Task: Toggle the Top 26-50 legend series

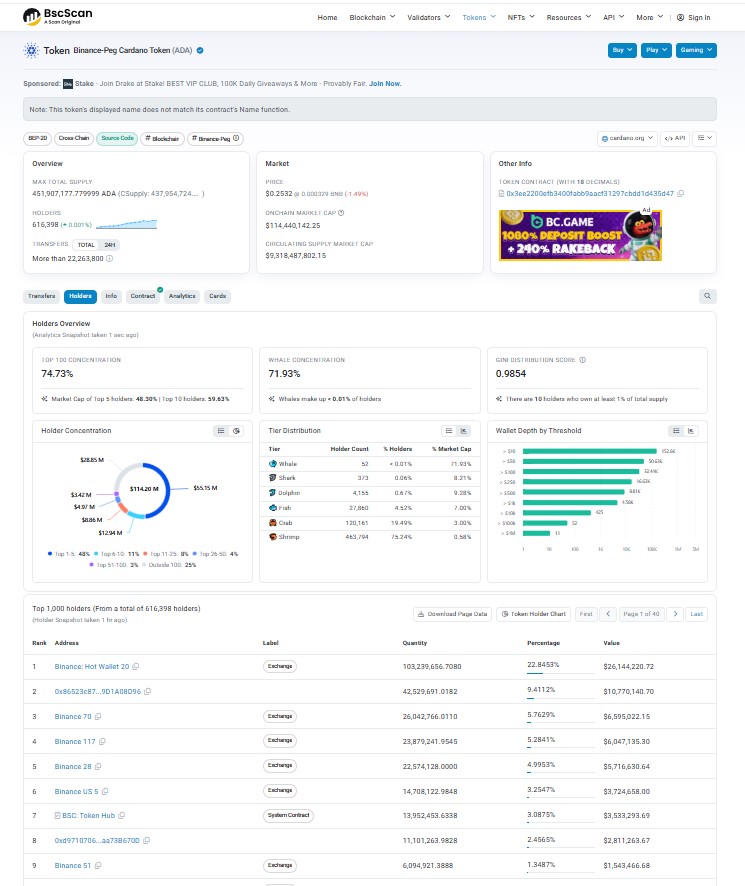Action: tap(215, 554)
